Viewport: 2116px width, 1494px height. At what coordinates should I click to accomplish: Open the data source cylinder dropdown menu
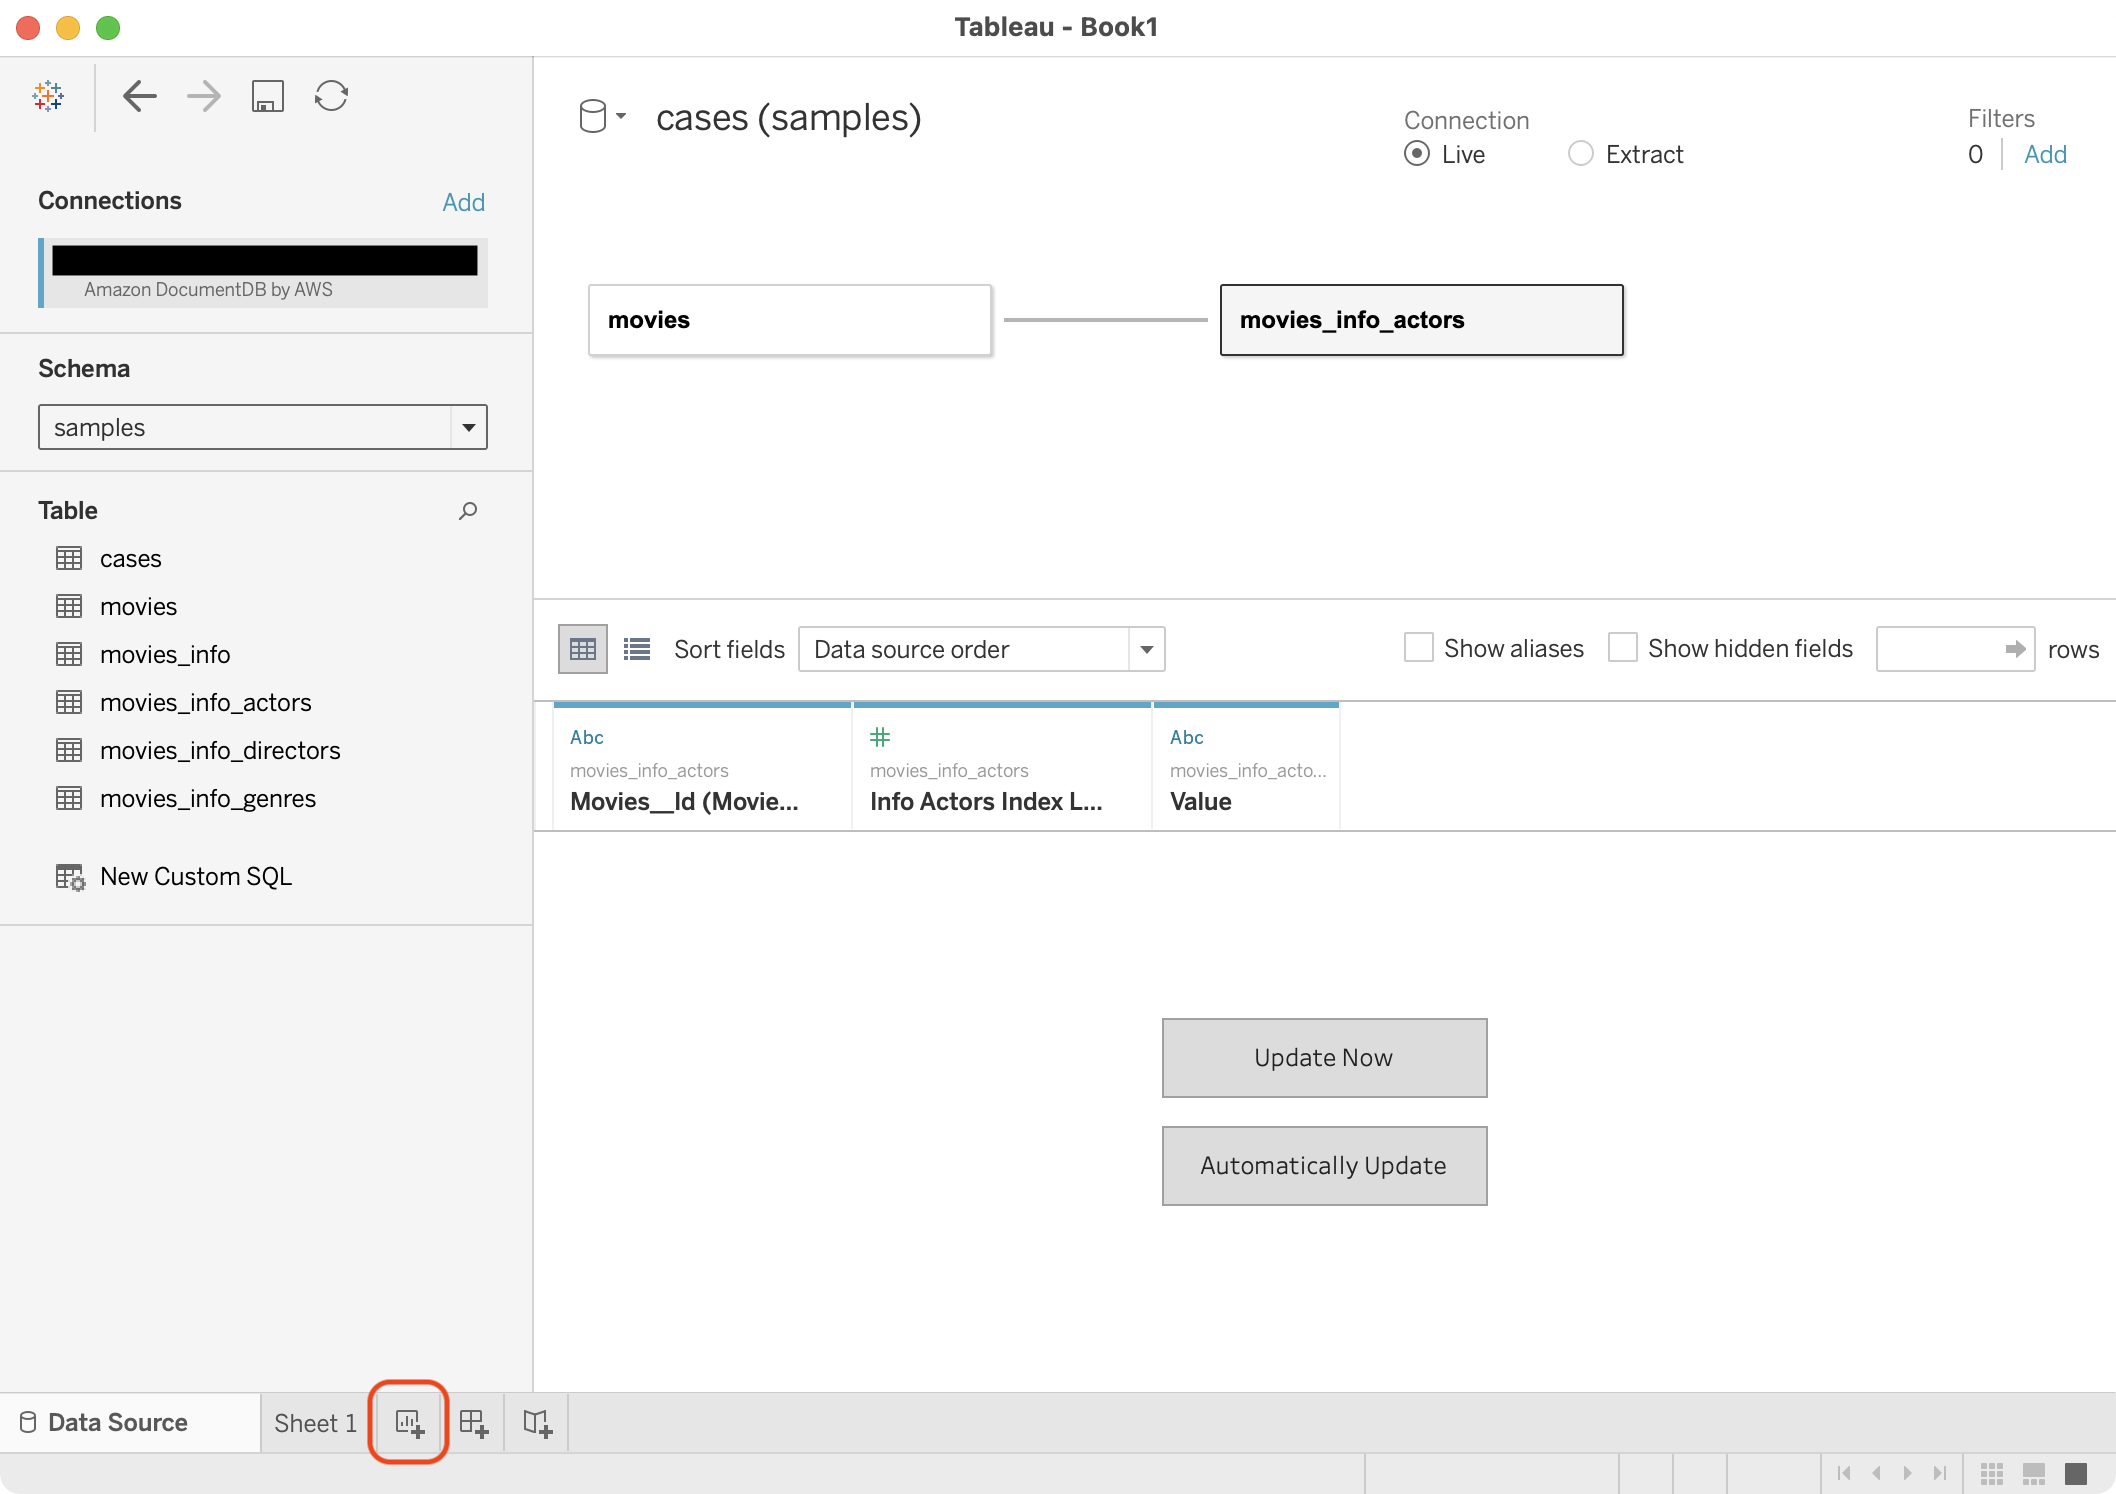click(602, 117)
